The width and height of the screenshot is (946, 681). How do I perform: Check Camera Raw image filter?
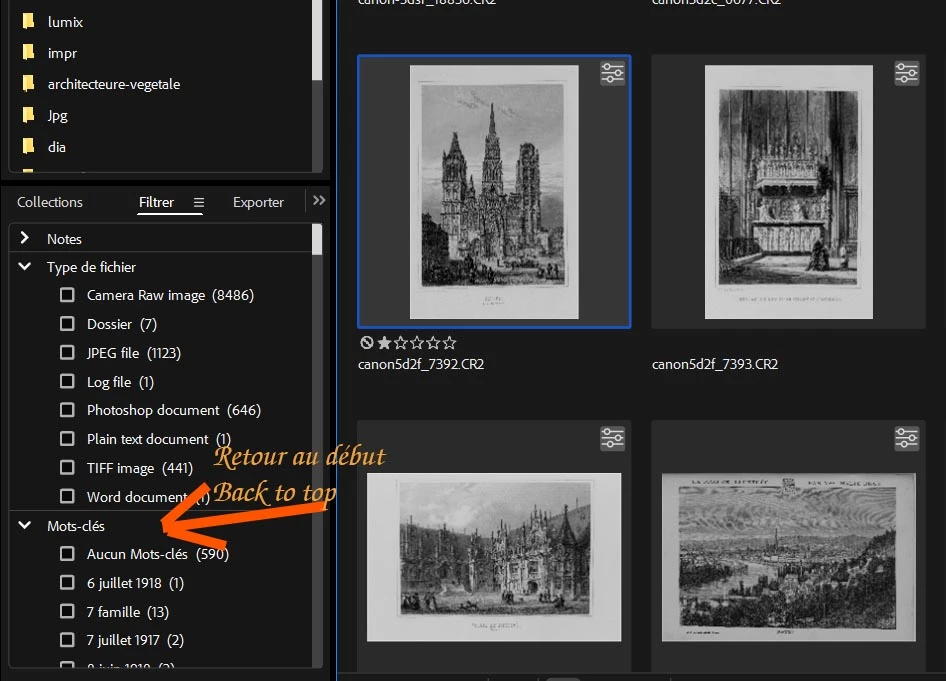click(x=67, y=295)
